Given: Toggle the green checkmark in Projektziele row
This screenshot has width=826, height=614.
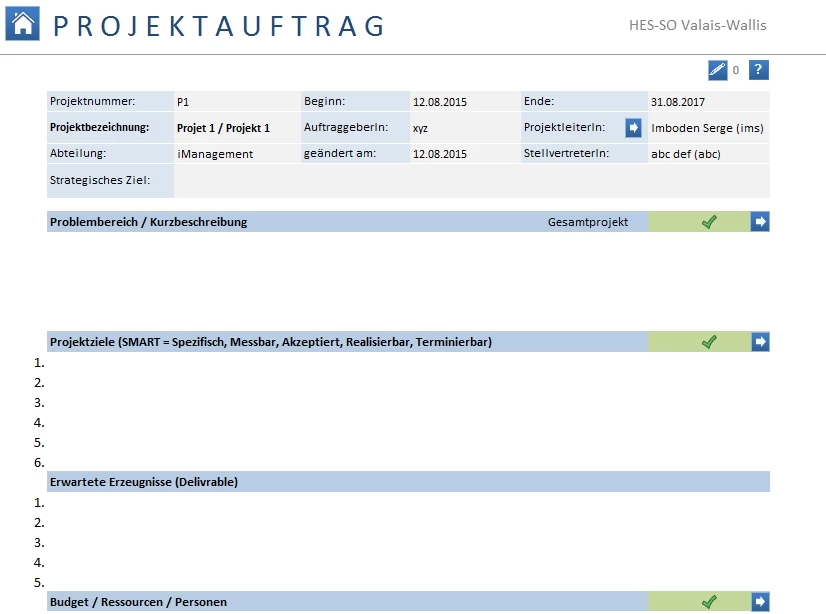Looking at the screenshot, I should pyautogui.click(x=709, y=342).
